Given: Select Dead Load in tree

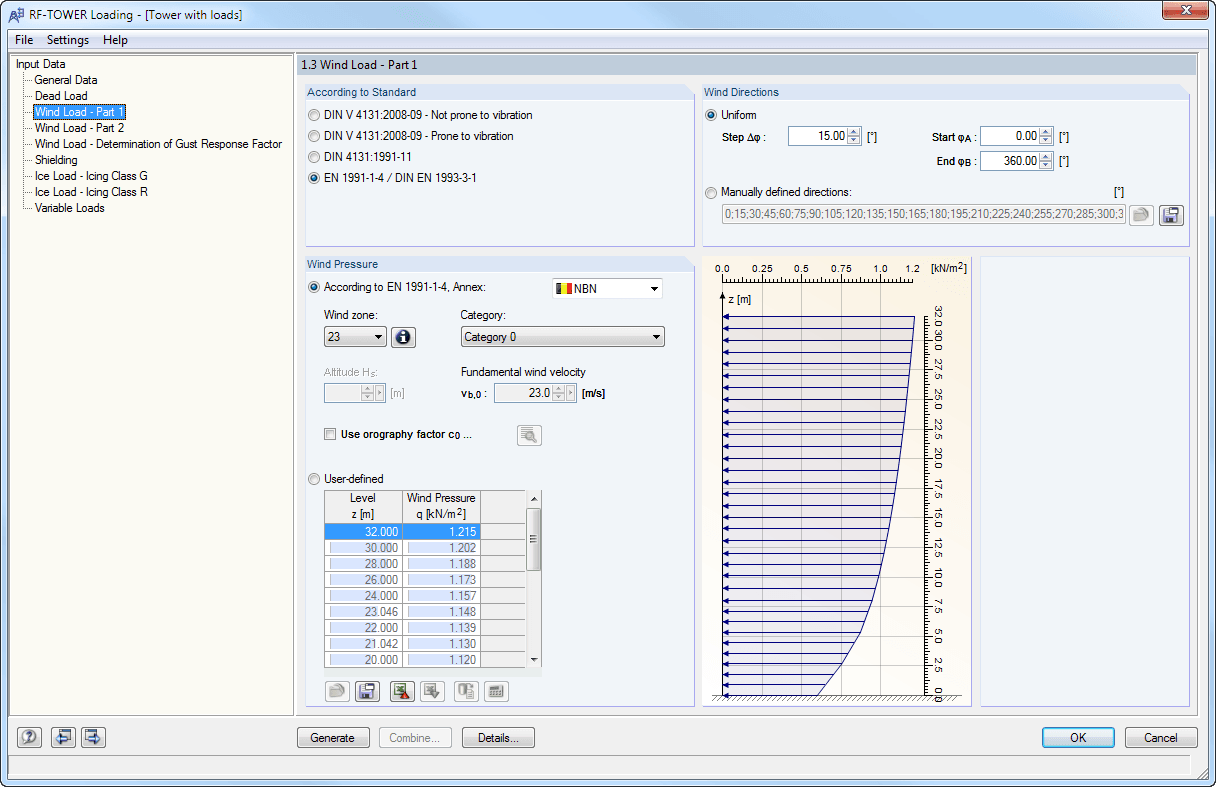Looking at the screenshot, I should pos(61,96).
